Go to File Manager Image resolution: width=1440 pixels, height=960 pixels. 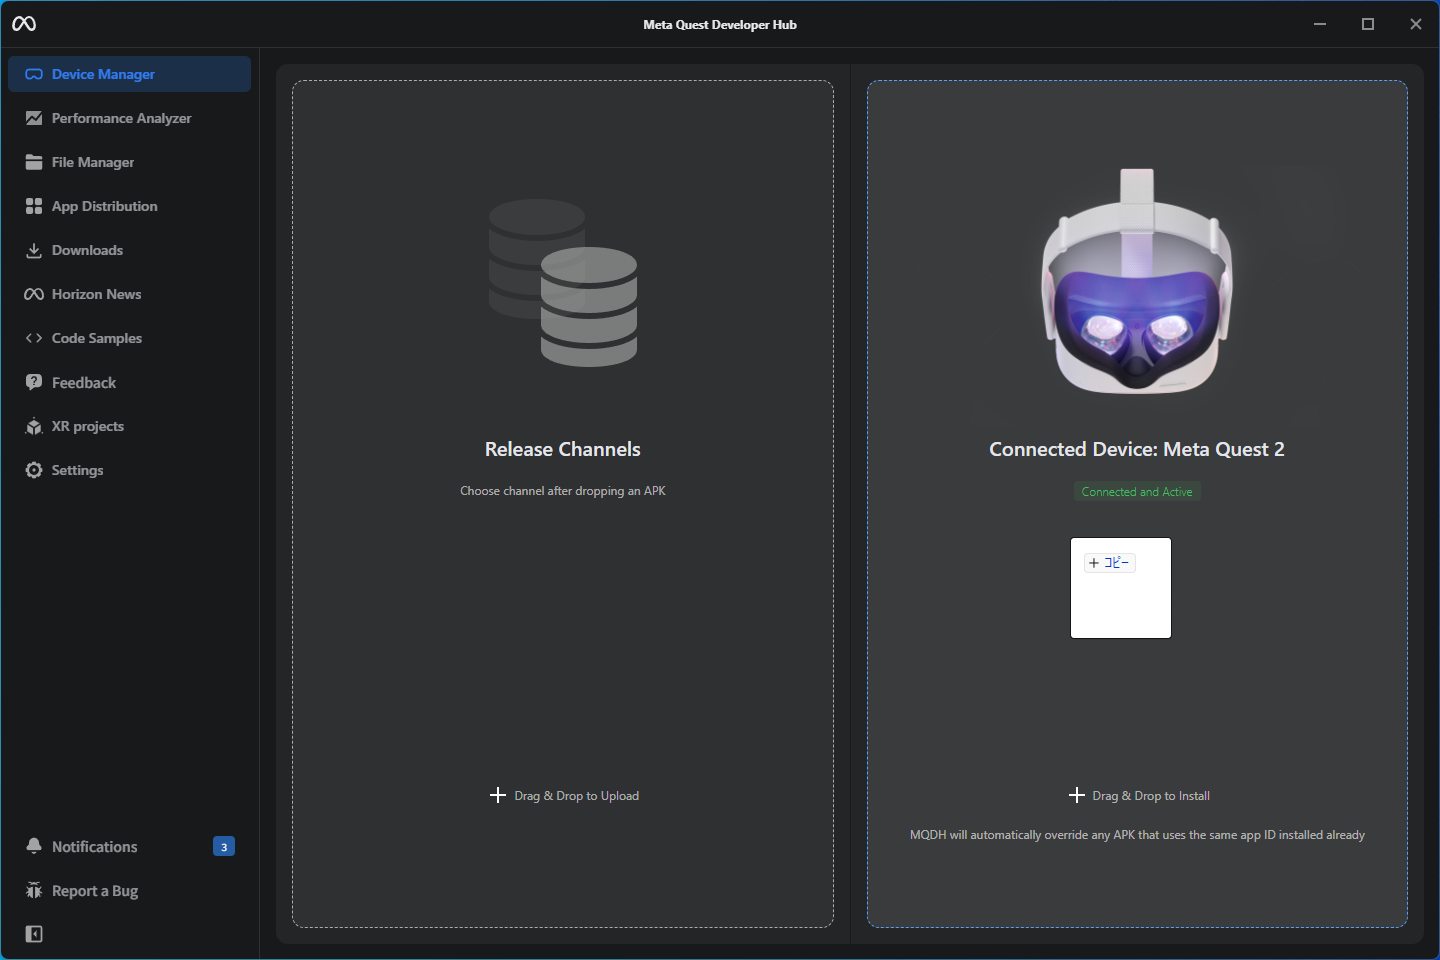point(129,162)
